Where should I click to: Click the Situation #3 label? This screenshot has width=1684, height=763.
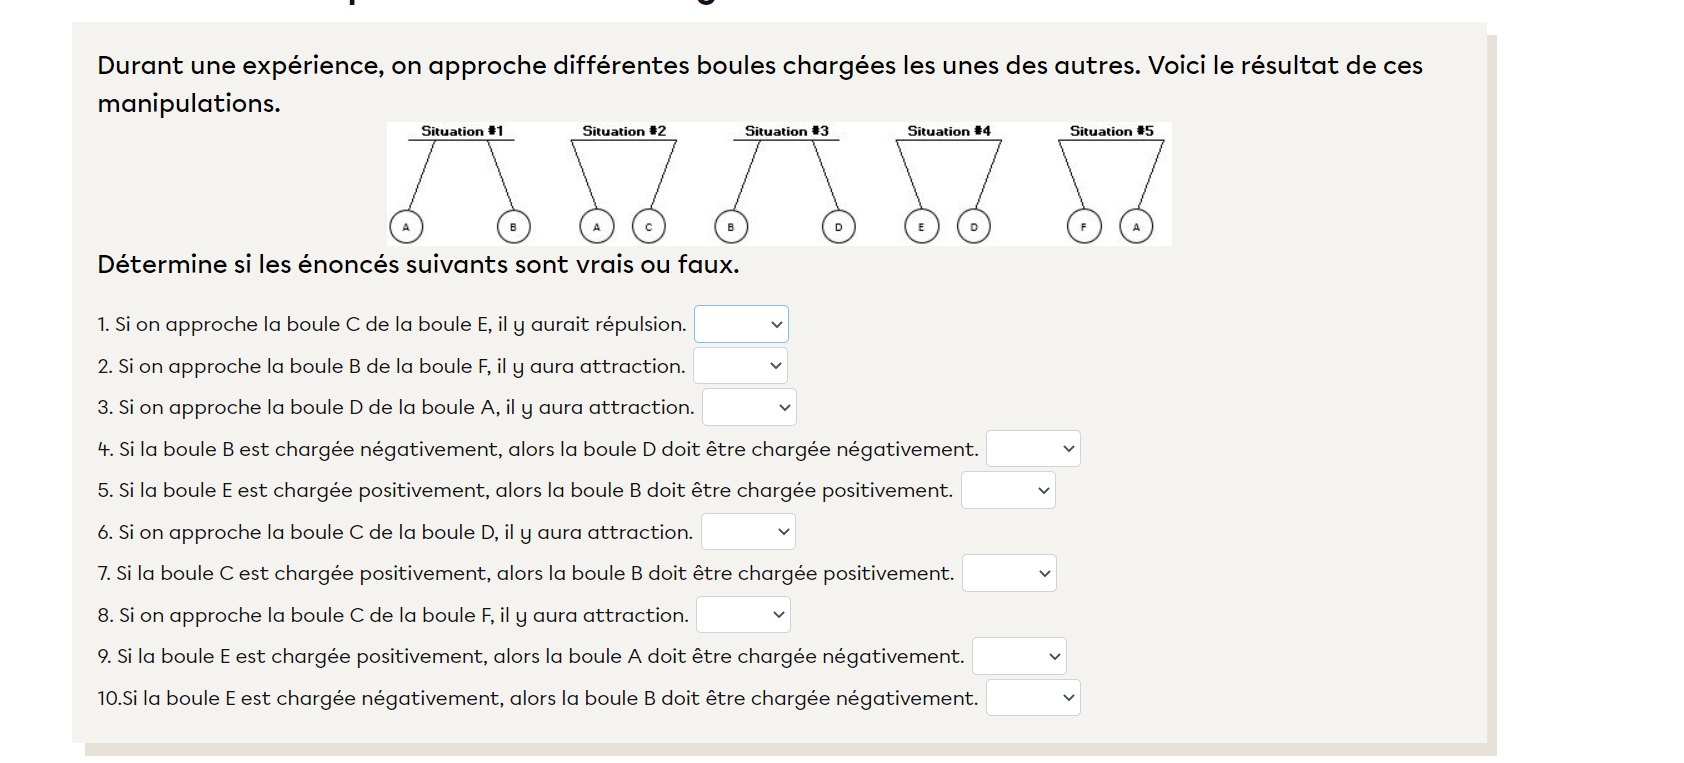pos(786,131)
